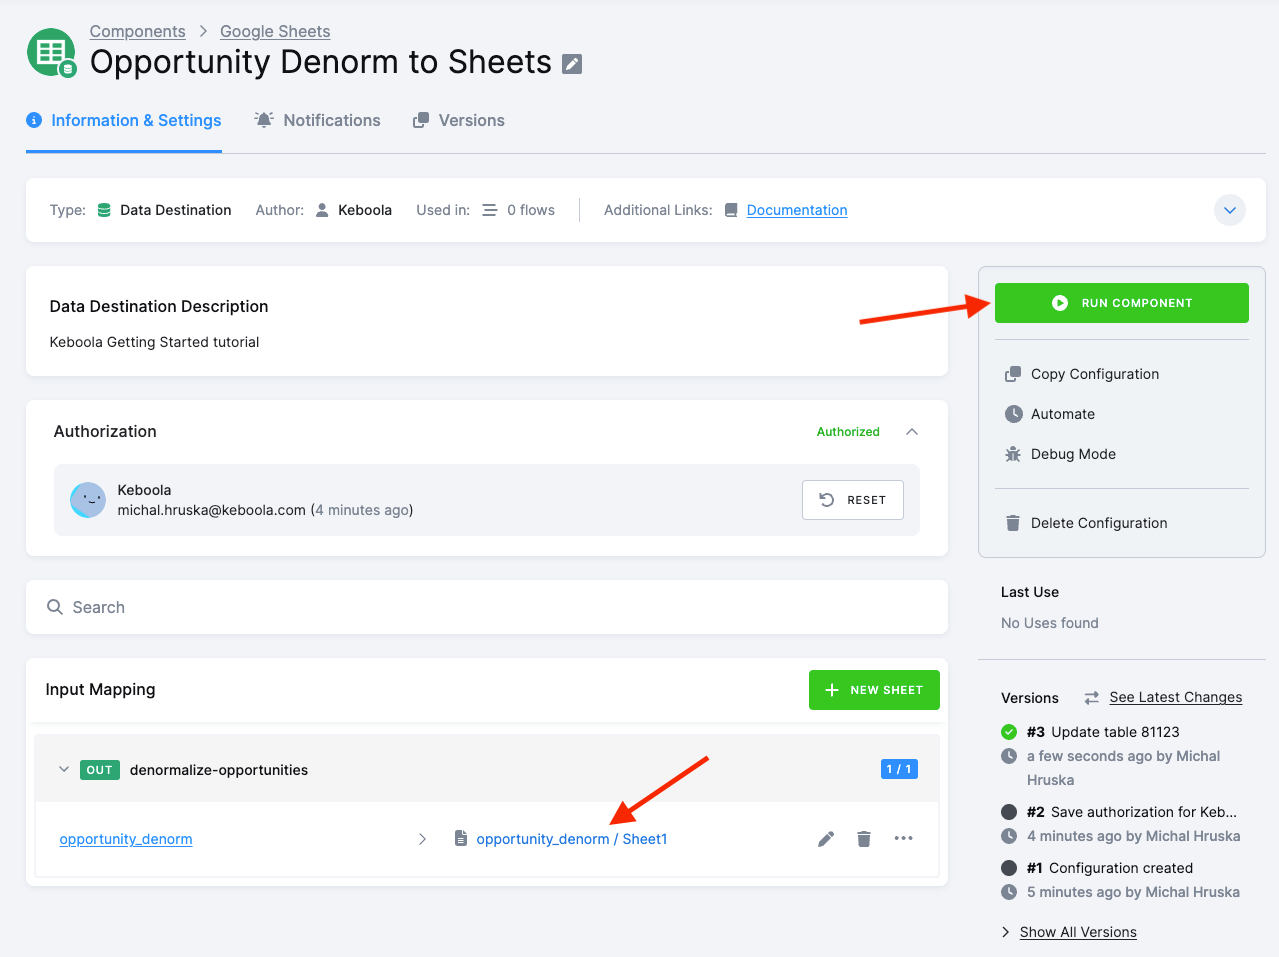The height and width of the screenshot is (957, 1279).
Task: Click the pencil icon to rename configuration title
Action: (572, 64)
